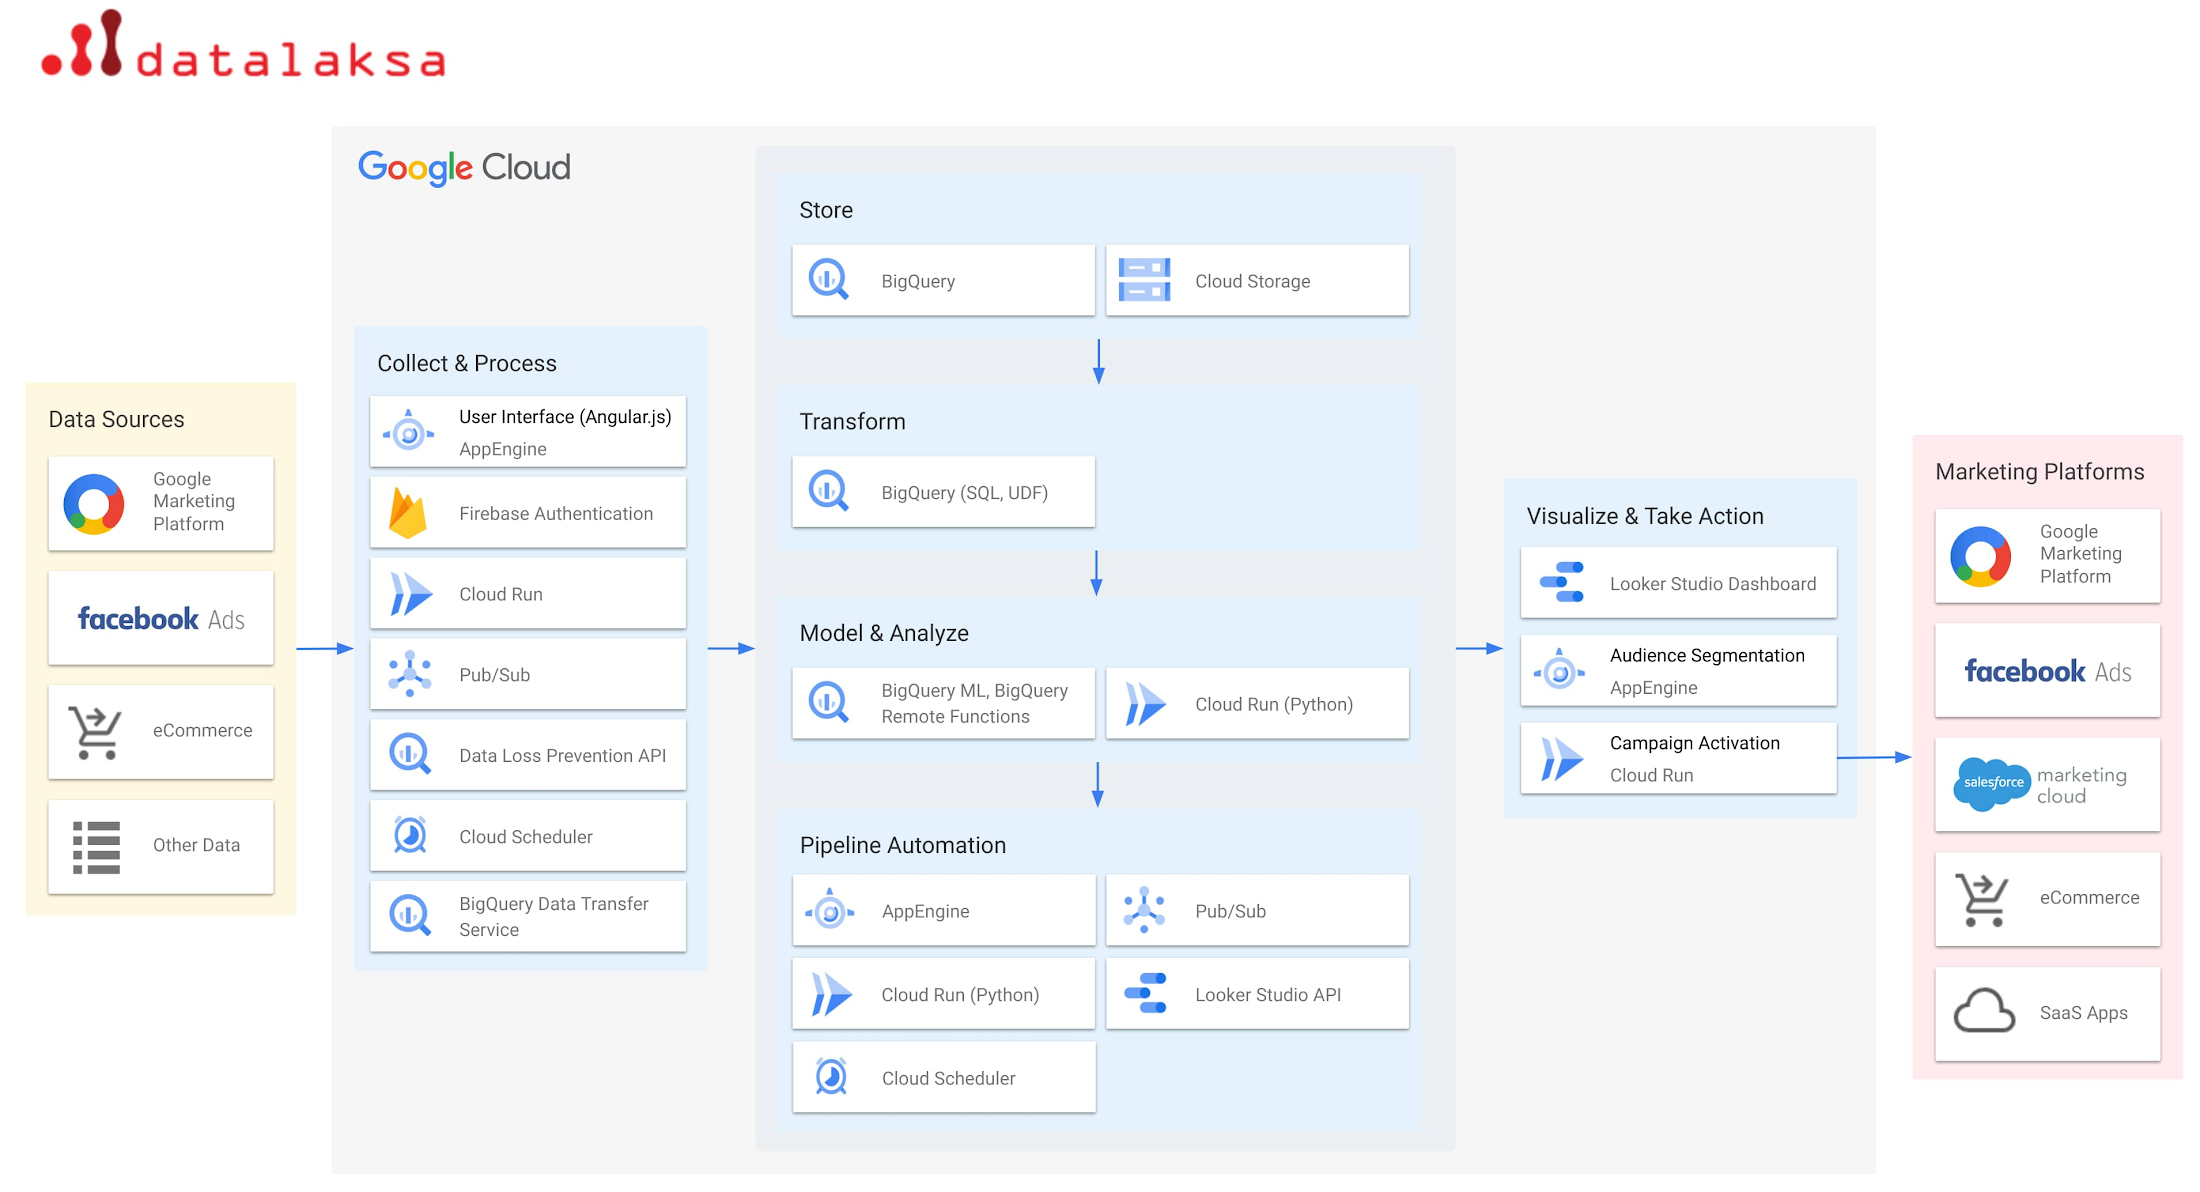Click the BigQuery icon in Store
This screenshot has height=1192, width=2200.
pos(828,280)
